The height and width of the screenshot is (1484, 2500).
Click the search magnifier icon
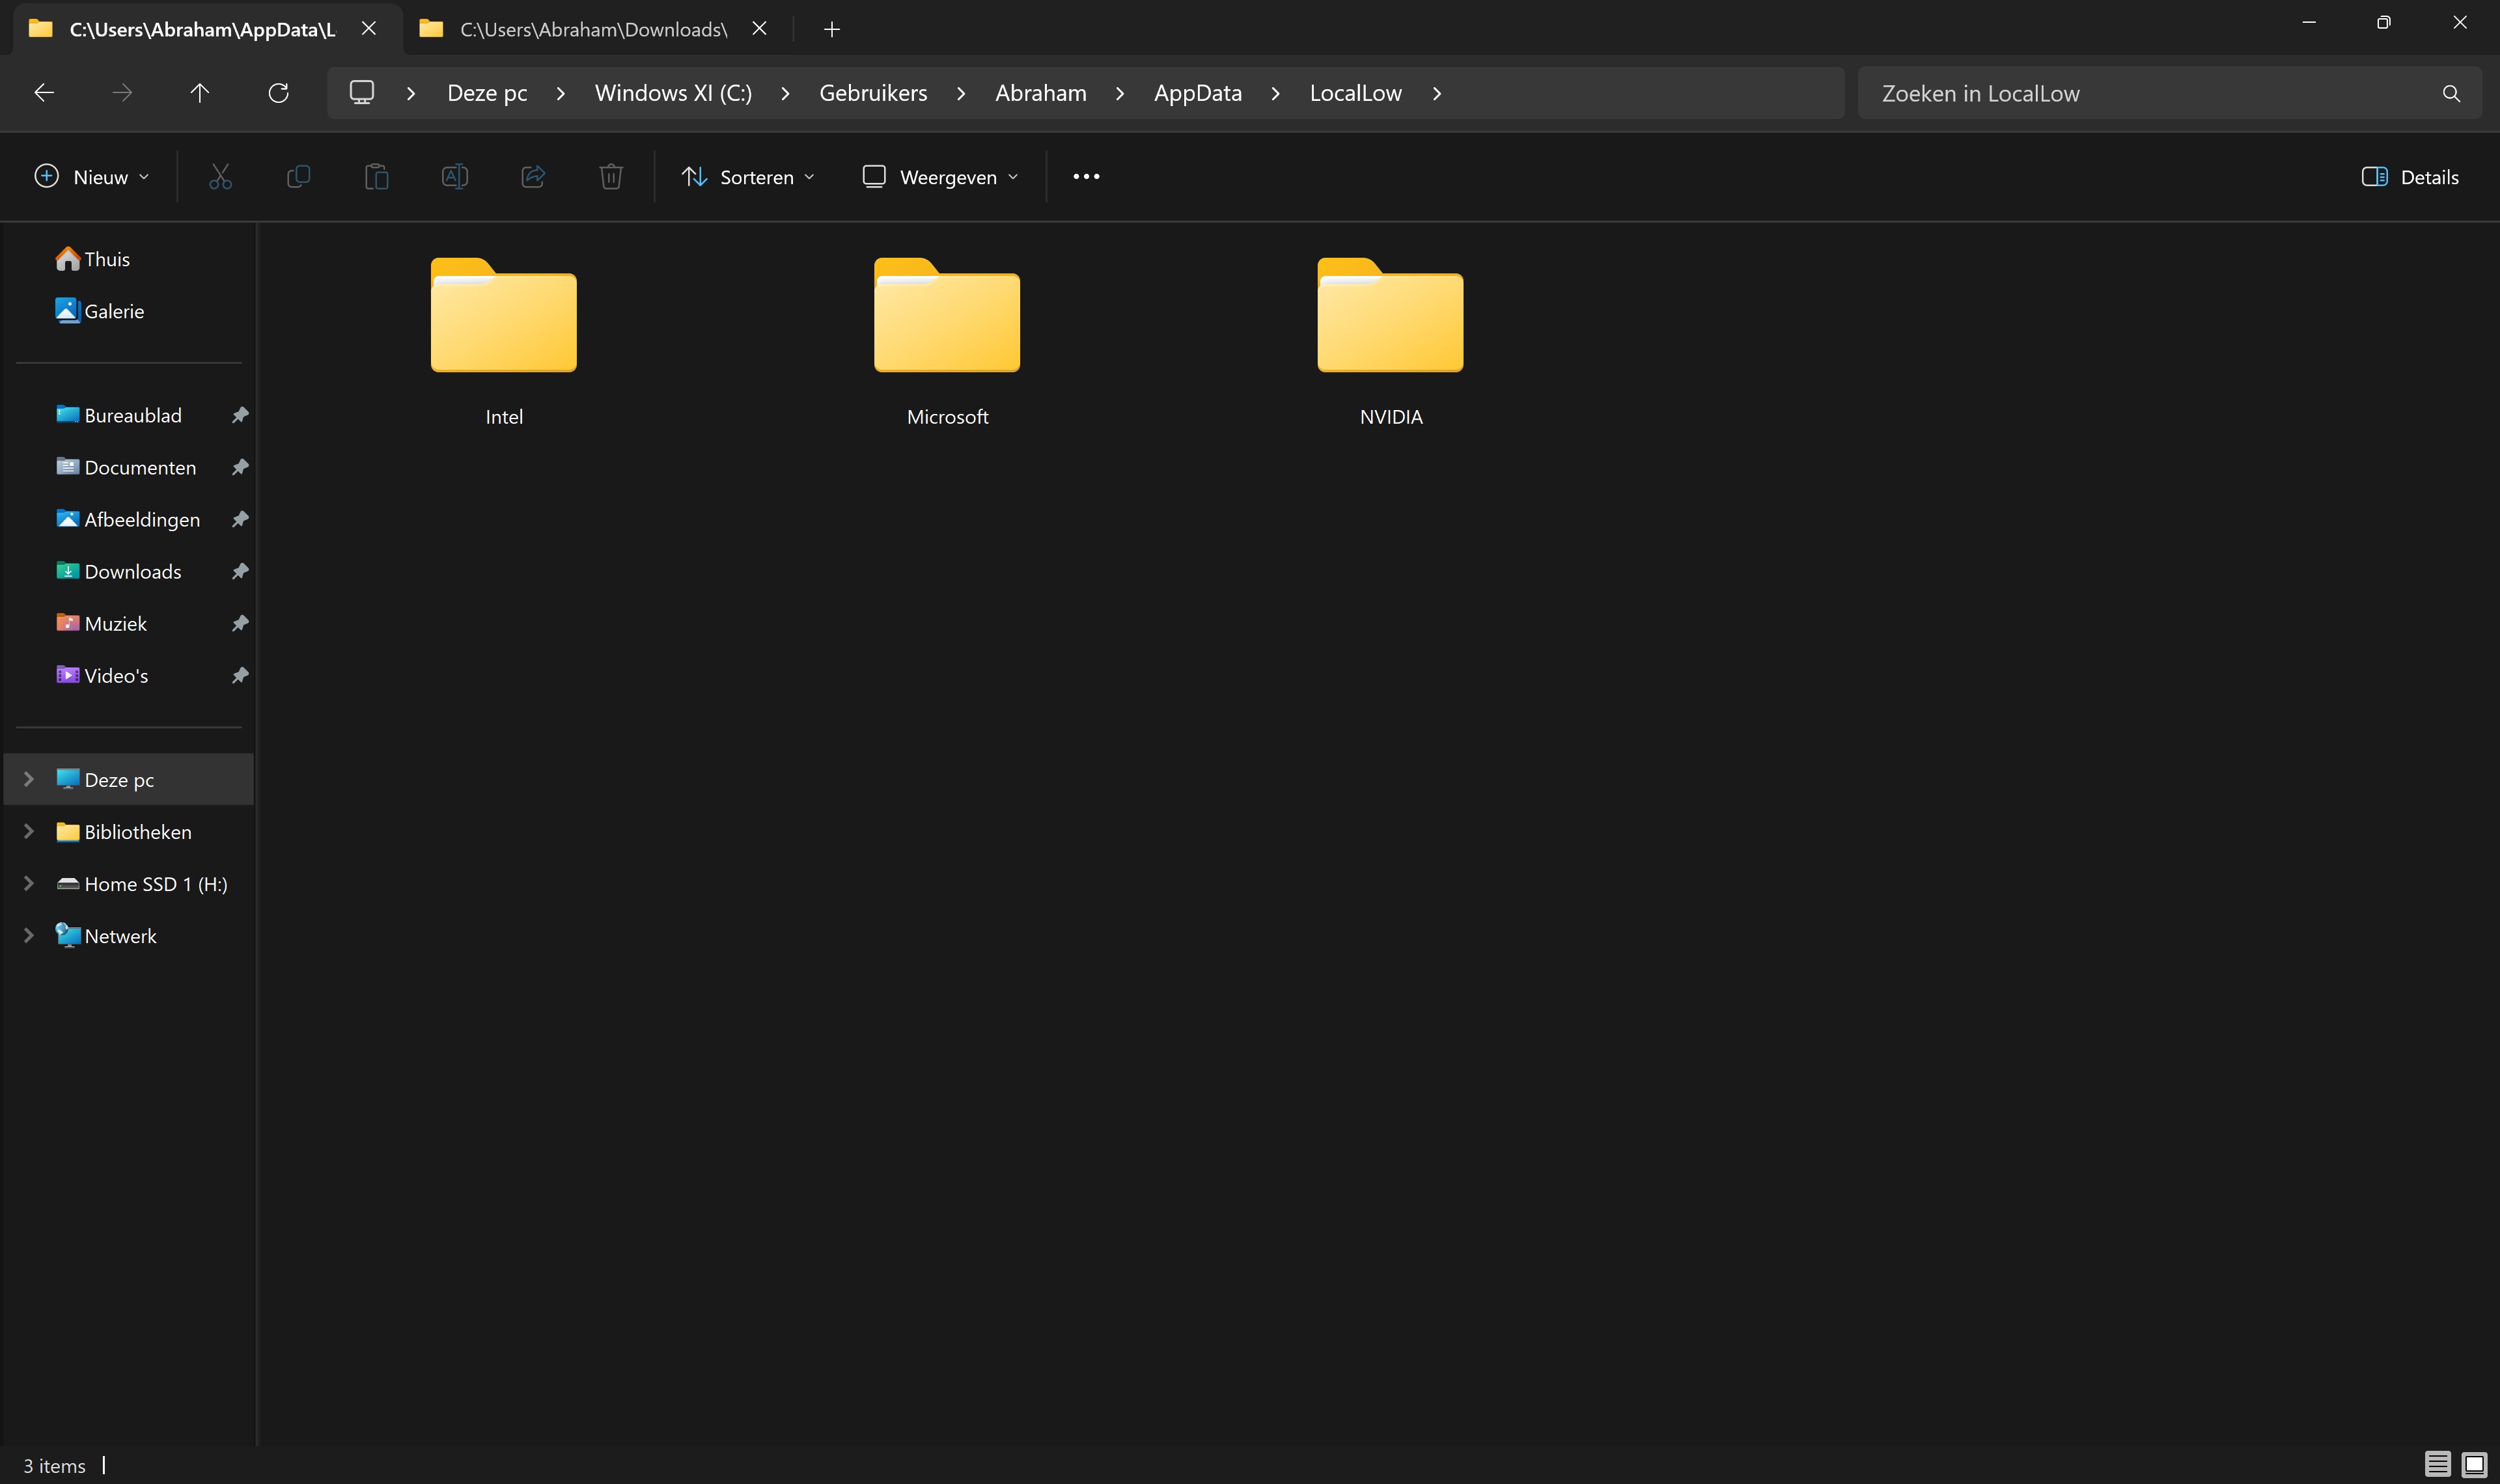(x=2450, y=93)
